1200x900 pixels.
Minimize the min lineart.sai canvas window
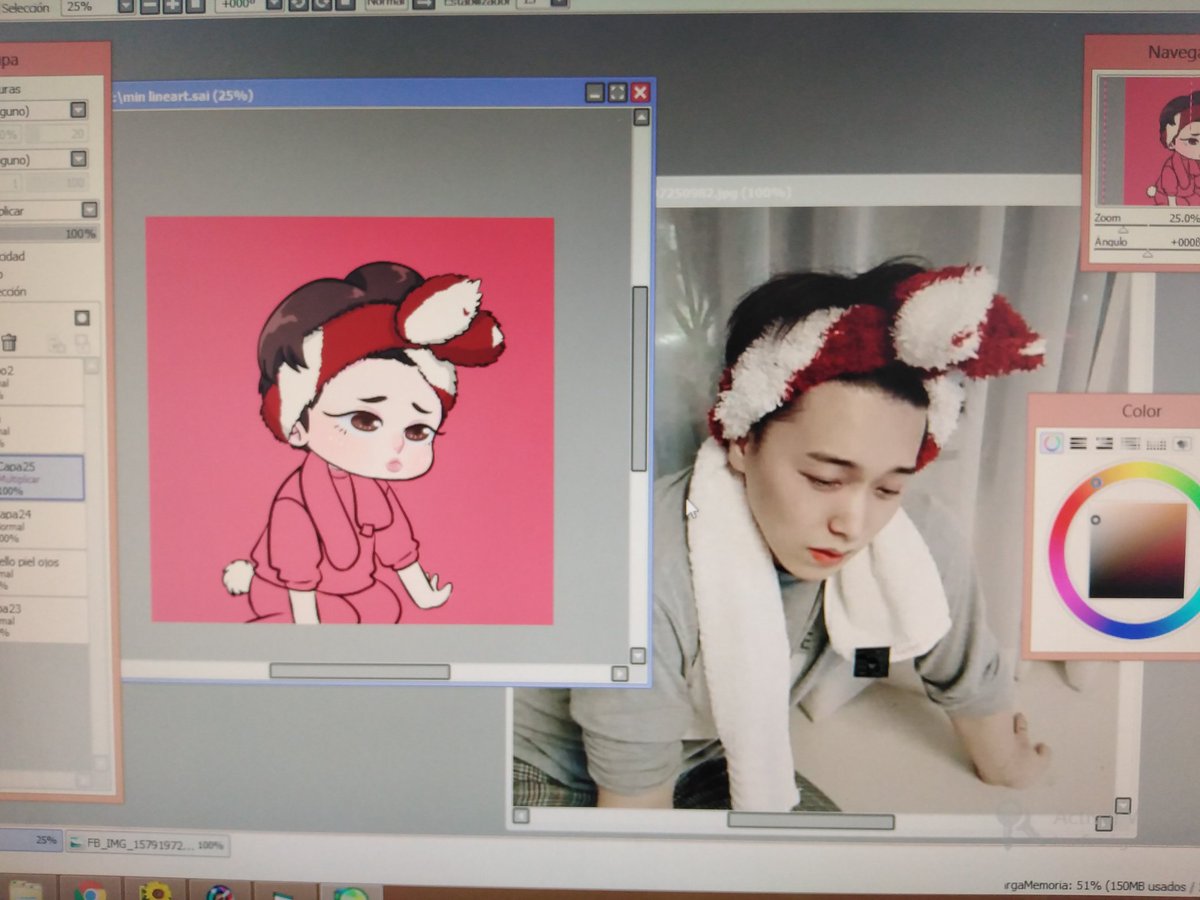[595, 93]
